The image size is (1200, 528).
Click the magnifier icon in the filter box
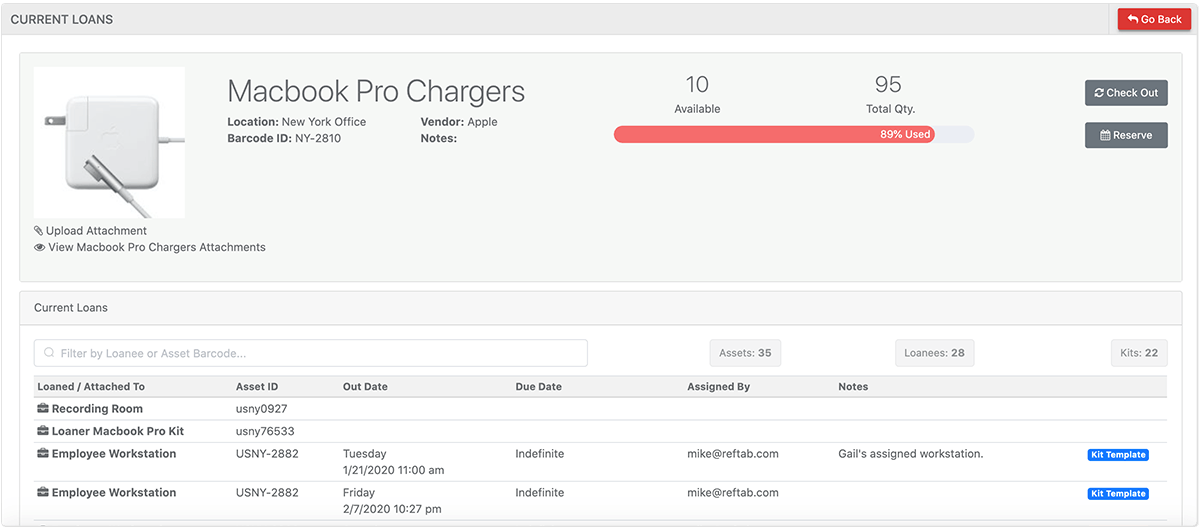tap(49, 353)
